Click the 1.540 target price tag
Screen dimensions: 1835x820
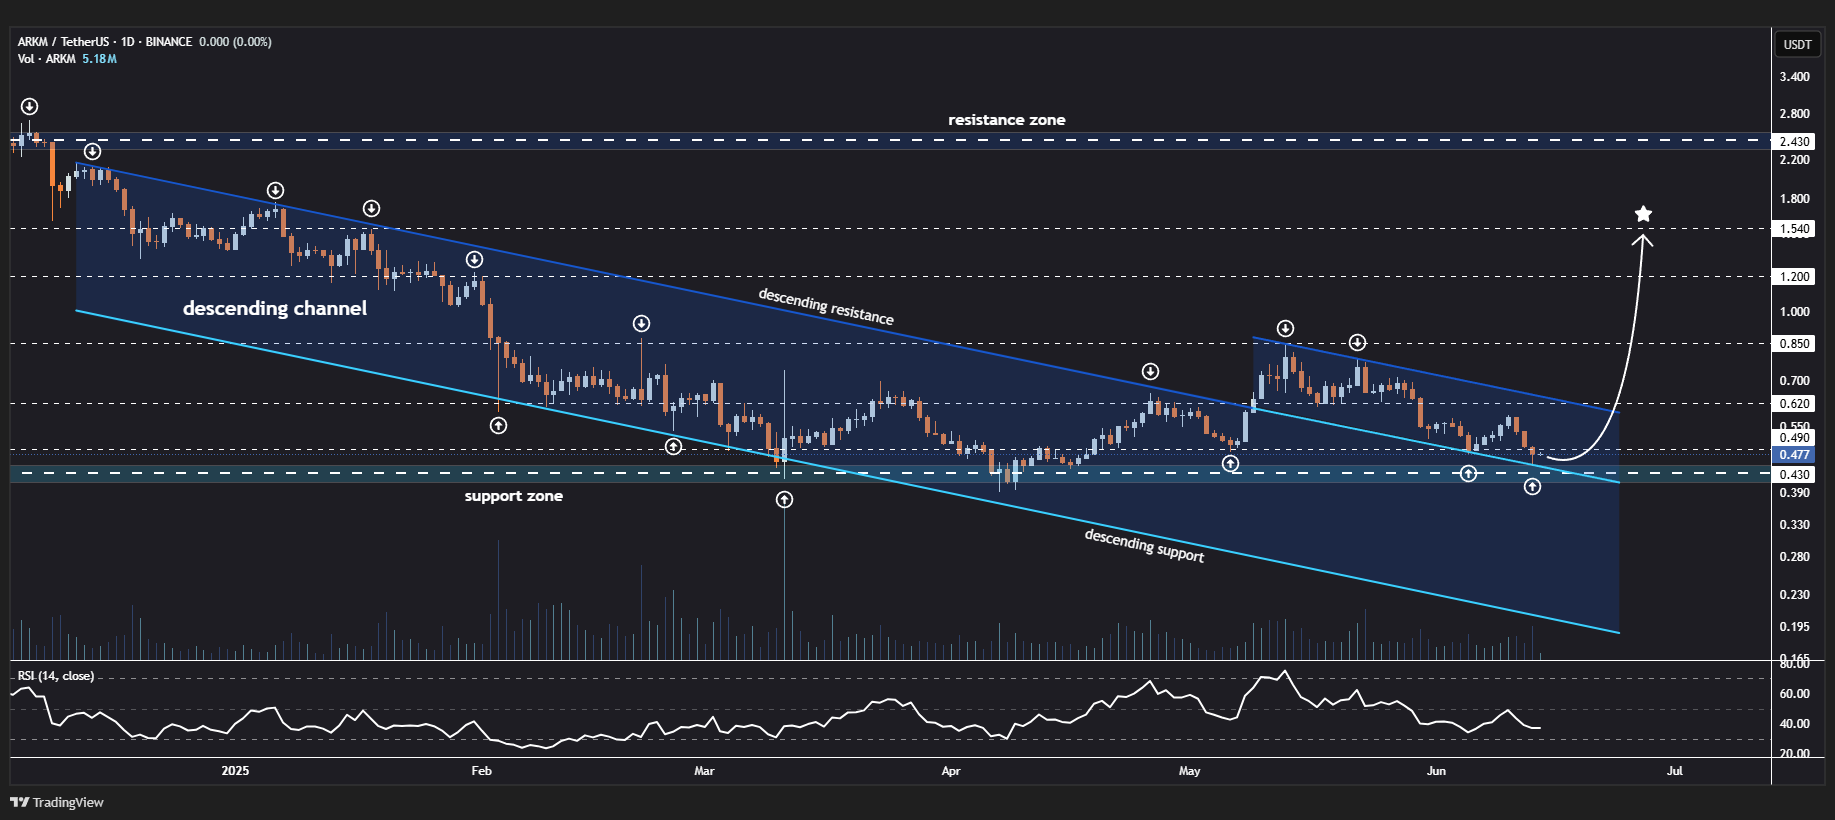click(1794, 228)
